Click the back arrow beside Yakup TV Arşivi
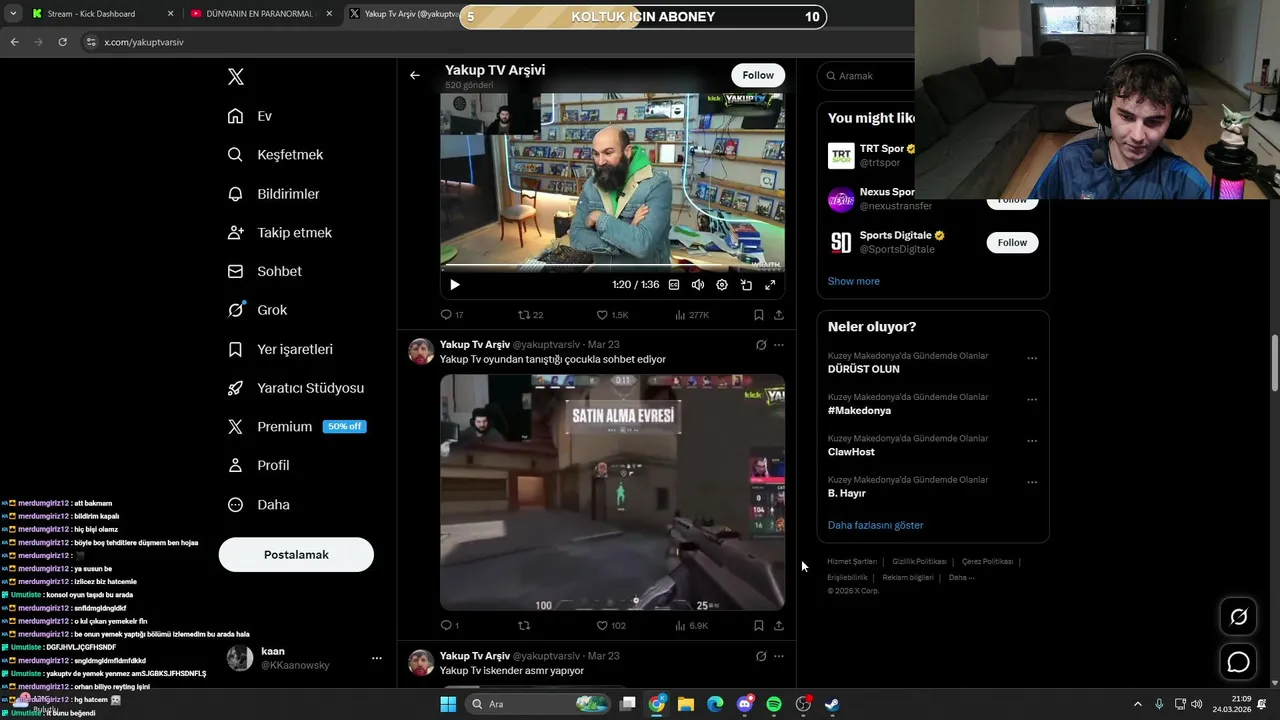 (414, 75)
